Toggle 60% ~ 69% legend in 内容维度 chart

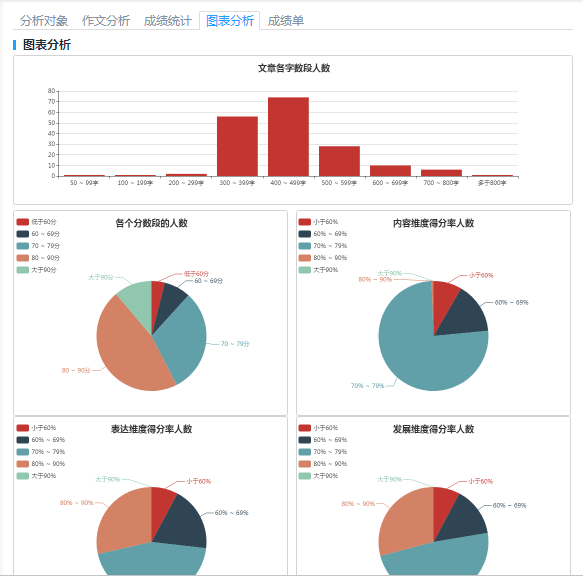[x=323, y=234]
